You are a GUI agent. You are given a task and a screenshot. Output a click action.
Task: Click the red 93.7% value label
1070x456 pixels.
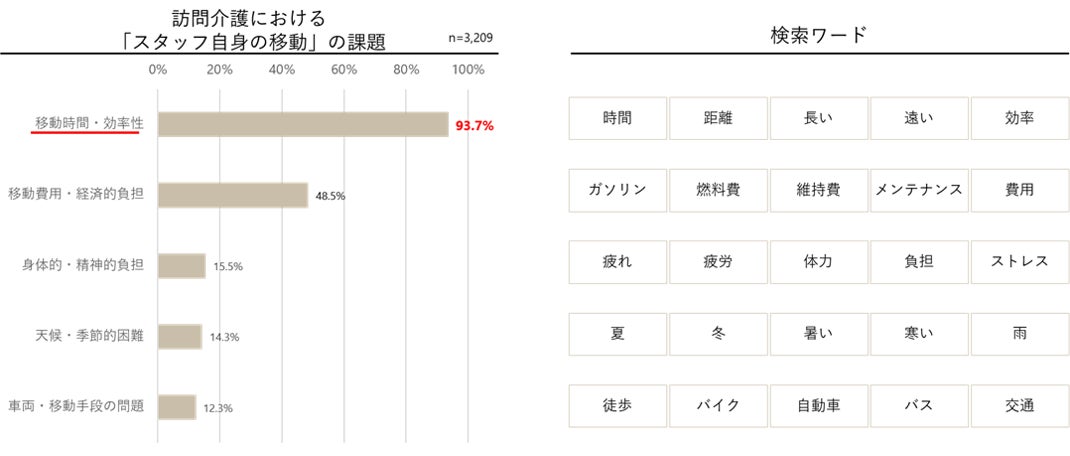click(475, 126)
